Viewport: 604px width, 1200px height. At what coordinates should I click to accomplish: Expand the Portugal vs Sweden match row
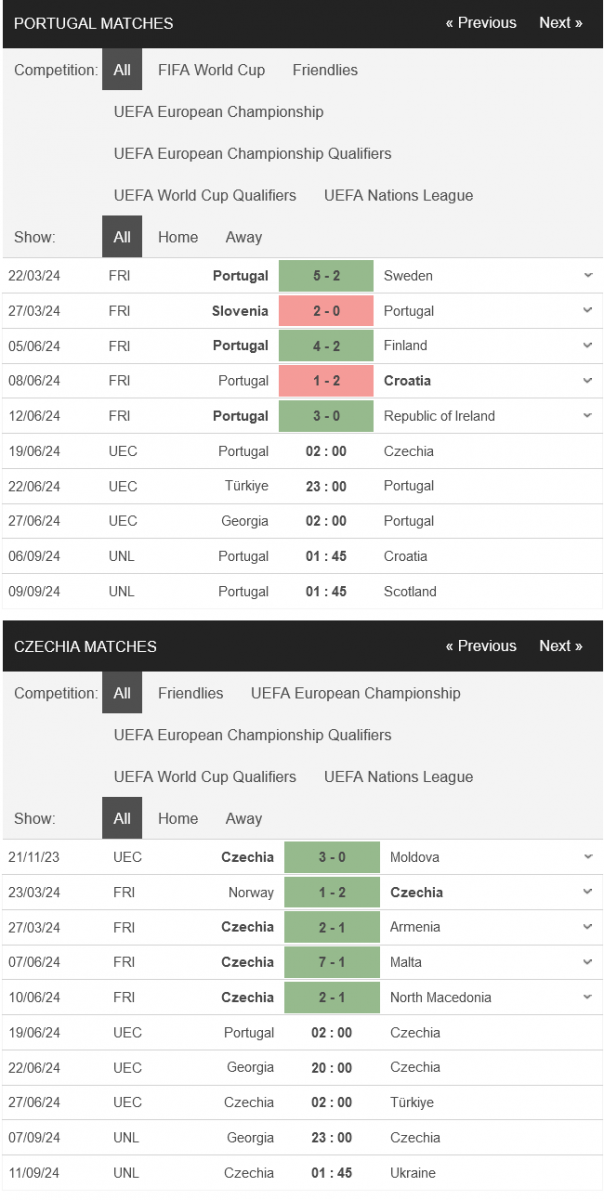pos(588,275)
